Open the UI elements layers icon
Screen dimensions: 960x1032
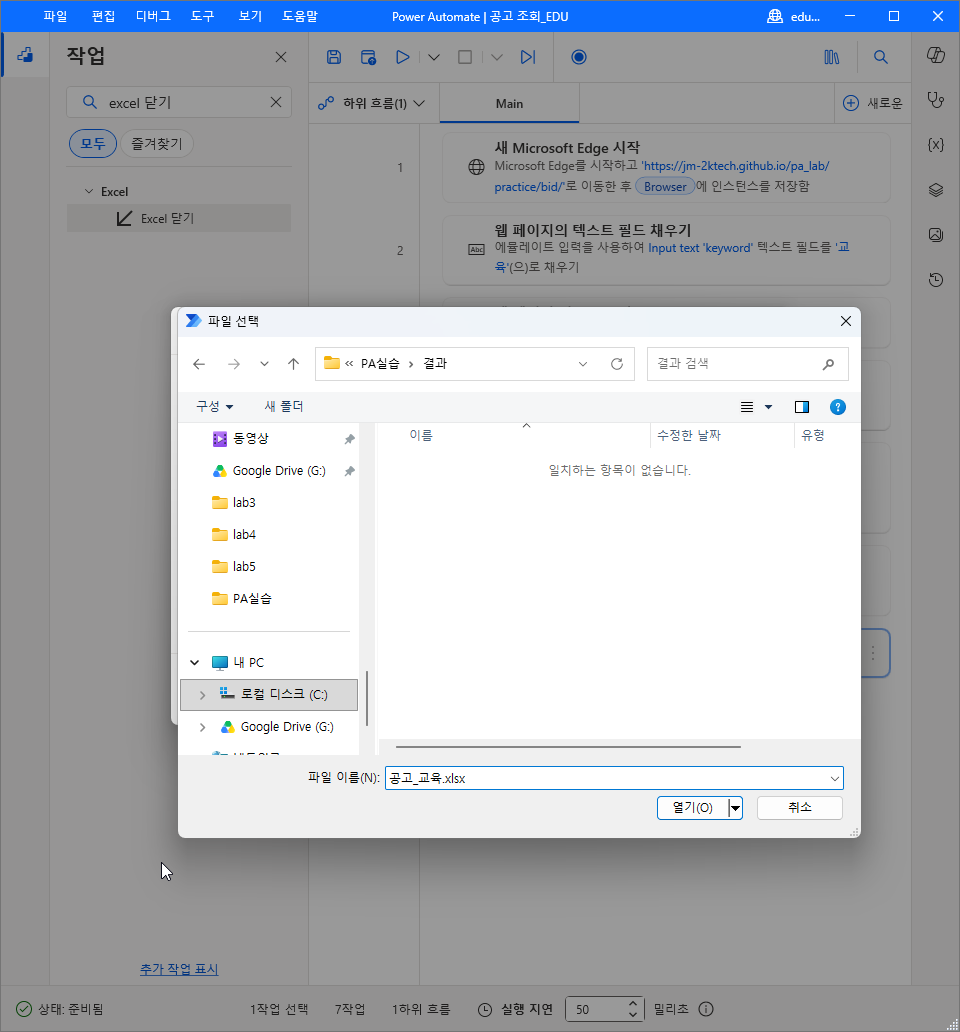(x=936, y=190)
